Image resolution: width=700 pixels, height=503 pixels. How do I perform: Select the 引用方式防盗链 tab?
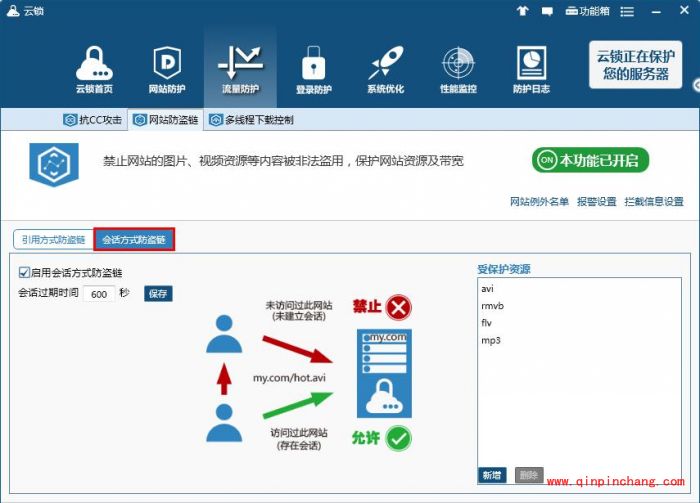point(53,240)
